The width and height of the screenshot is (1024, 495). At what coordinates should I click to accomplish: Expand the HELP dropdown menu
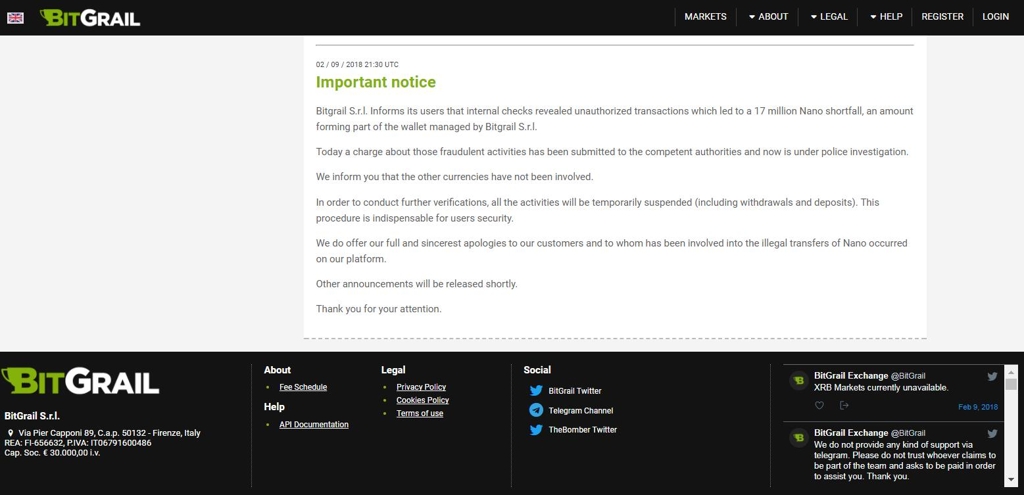point(886,17)
